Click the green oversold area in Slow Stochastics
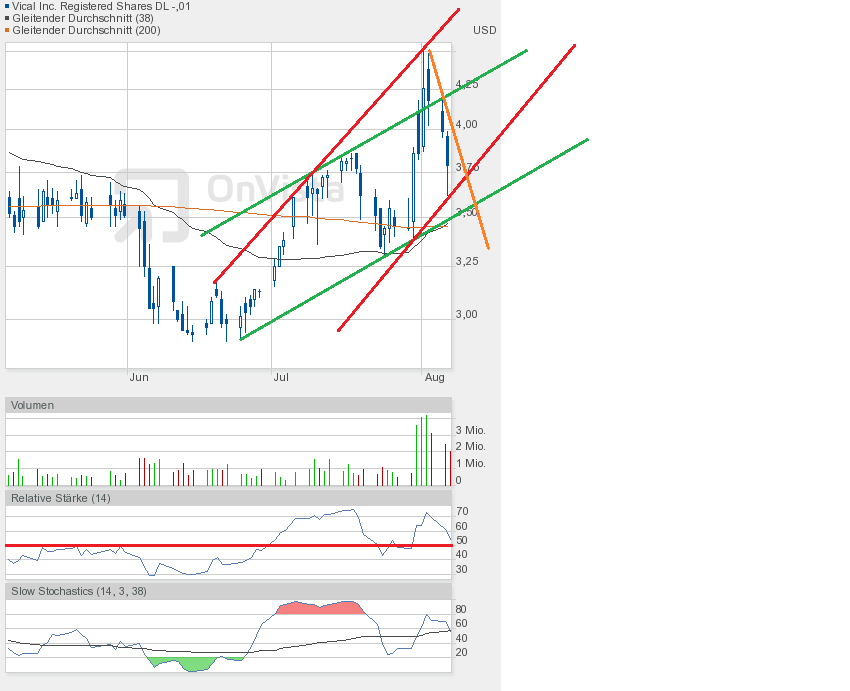Image resolution: width=850 pixels, height=691 pixels. point(180,662)
